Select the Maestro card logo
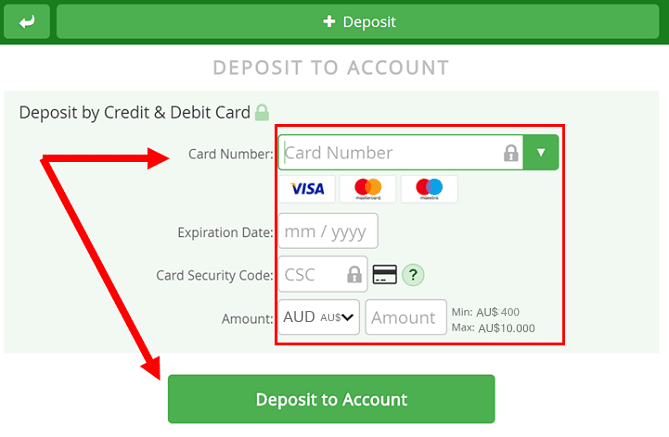This screenshot has width=669, height=437. pyautogui.click(x=429, y=189)
